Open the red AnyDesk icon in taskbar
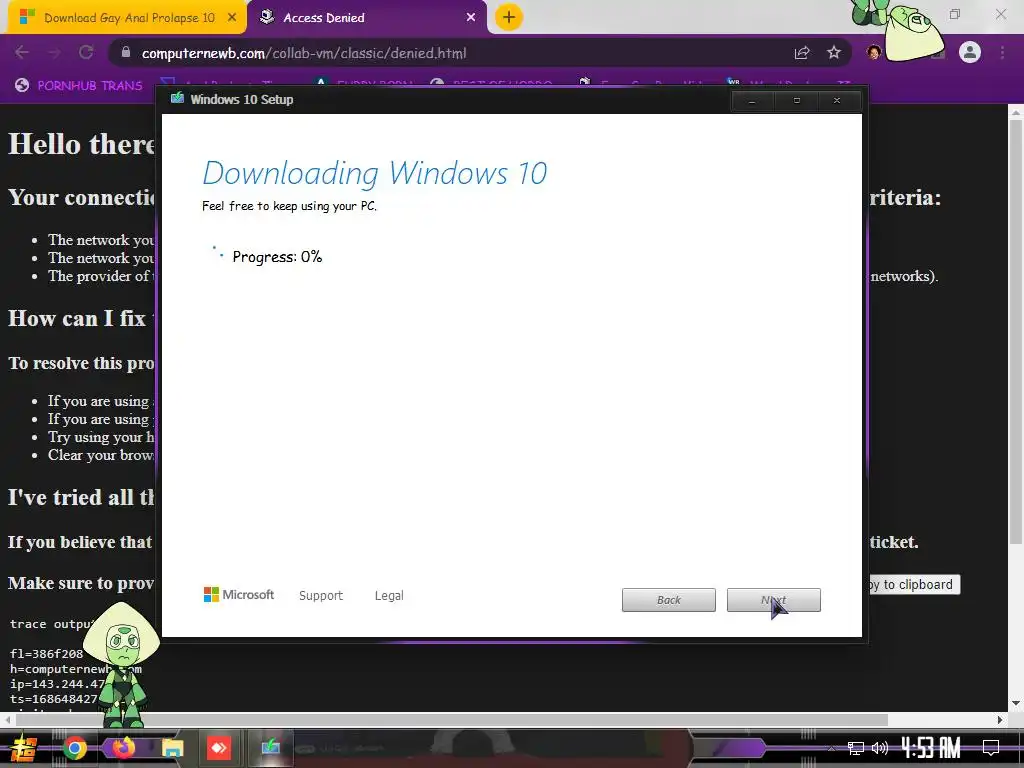 pyautogui.click(x=219, y=748)
